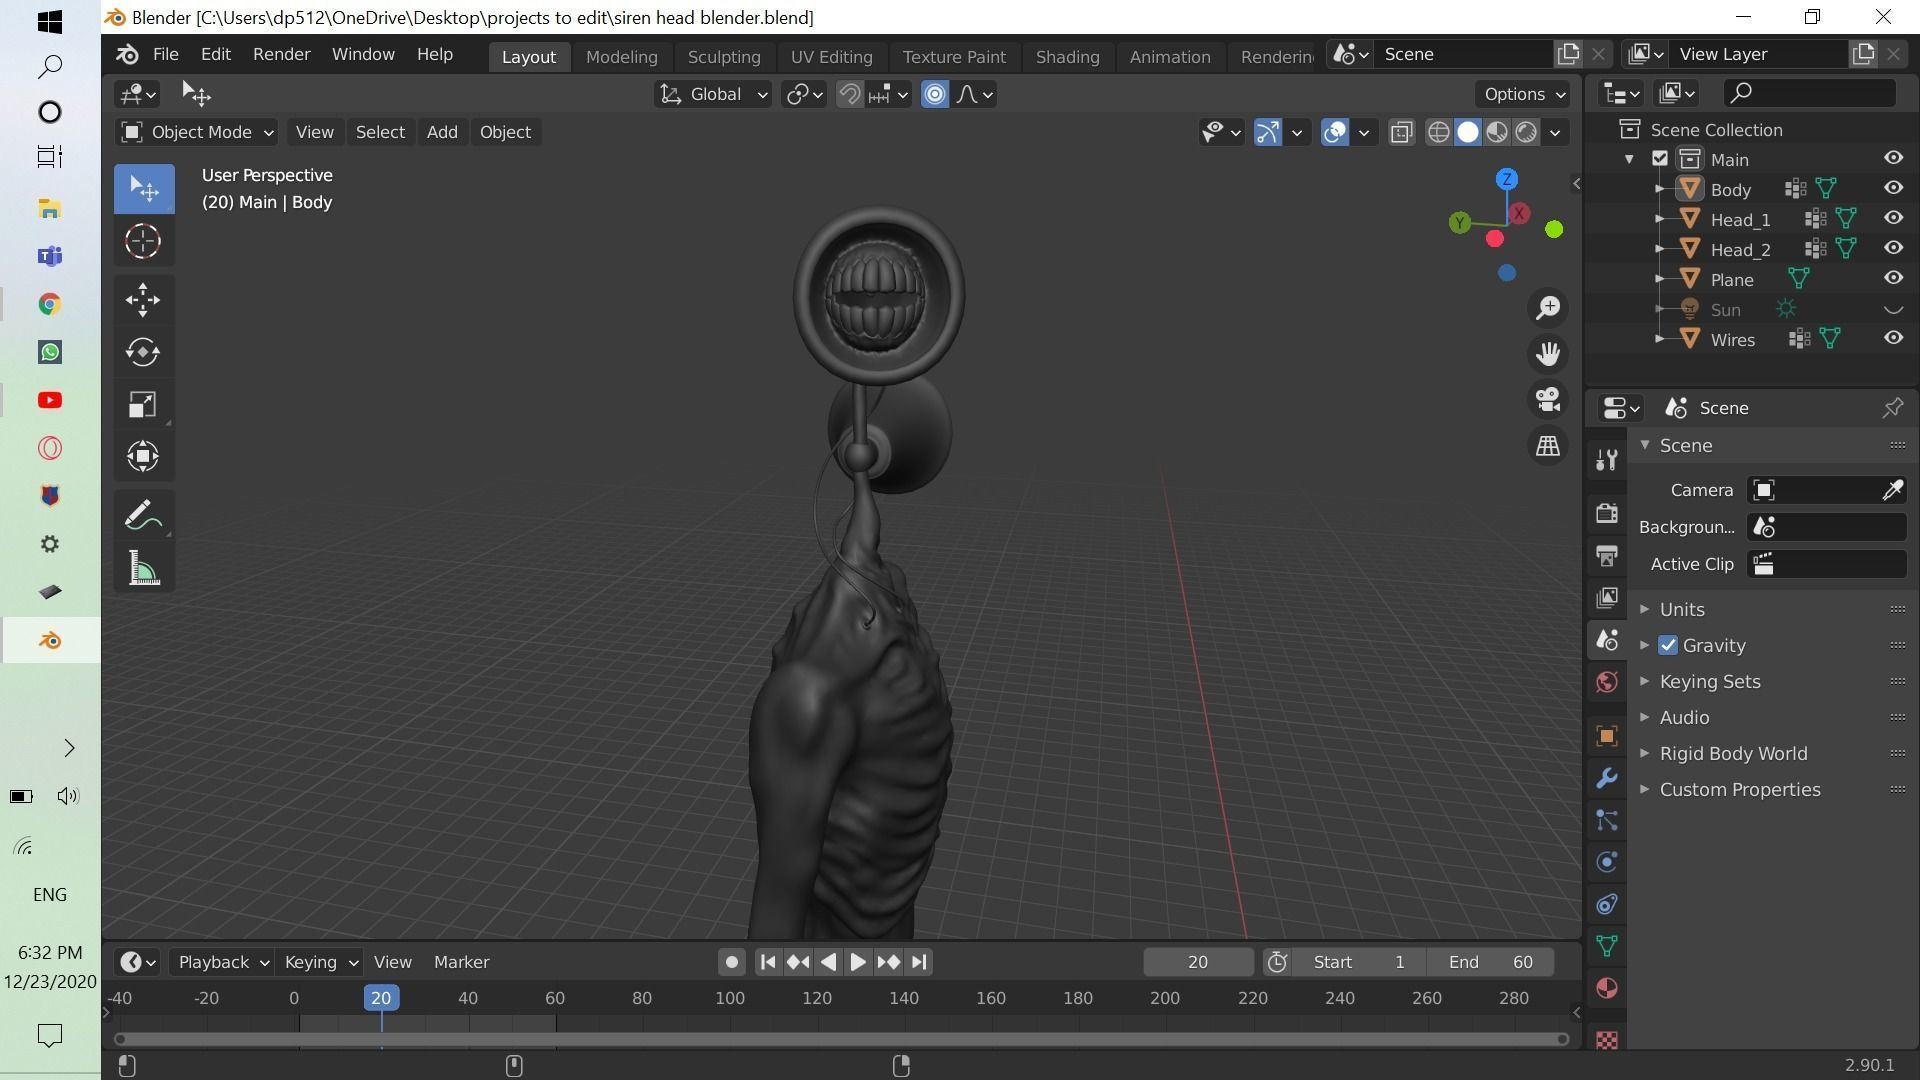This screenshot has height=1080, width=1920.
Task: Click the zoom view magnifier icon
Action: [1548, 308]
